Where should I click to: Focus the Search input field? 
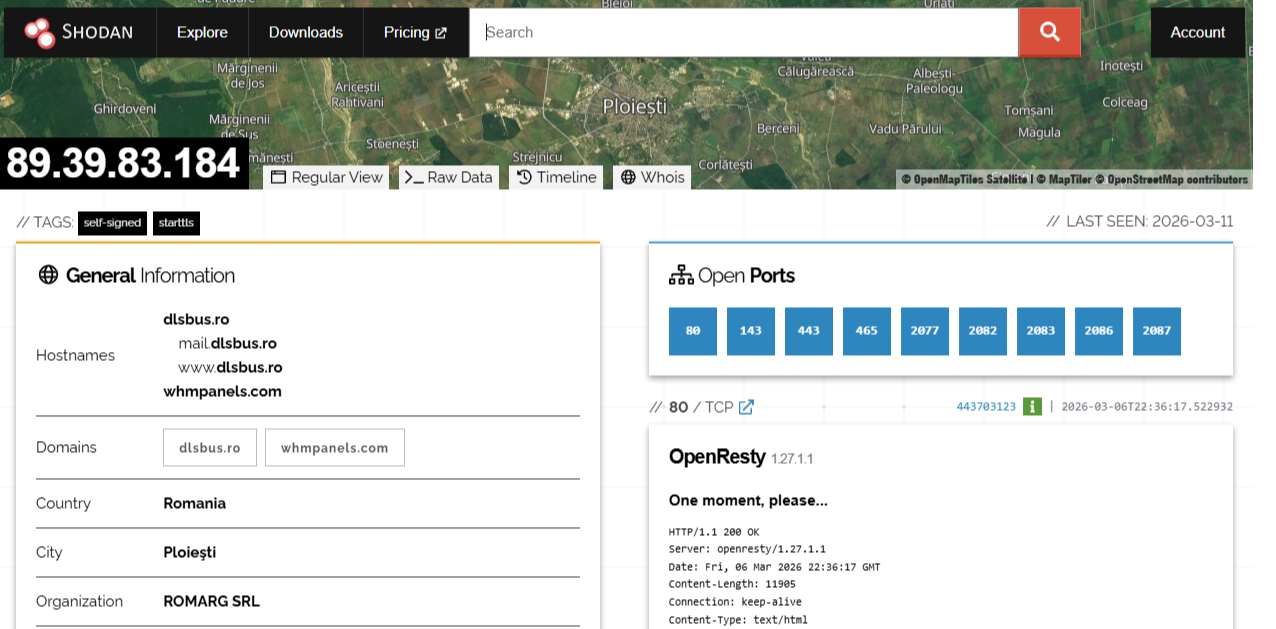(x=744, y=32)
